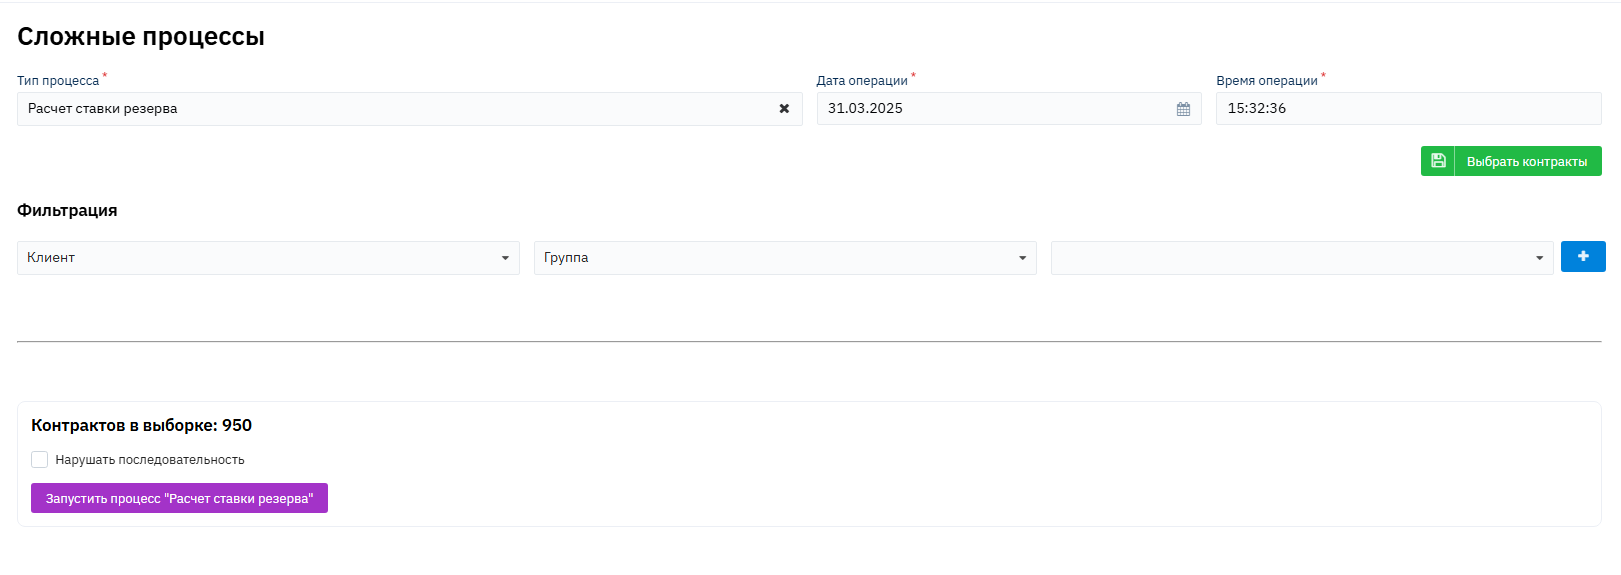Open the Клиент filter dropdown
1621x575 pixels.
tap(268, 258)
